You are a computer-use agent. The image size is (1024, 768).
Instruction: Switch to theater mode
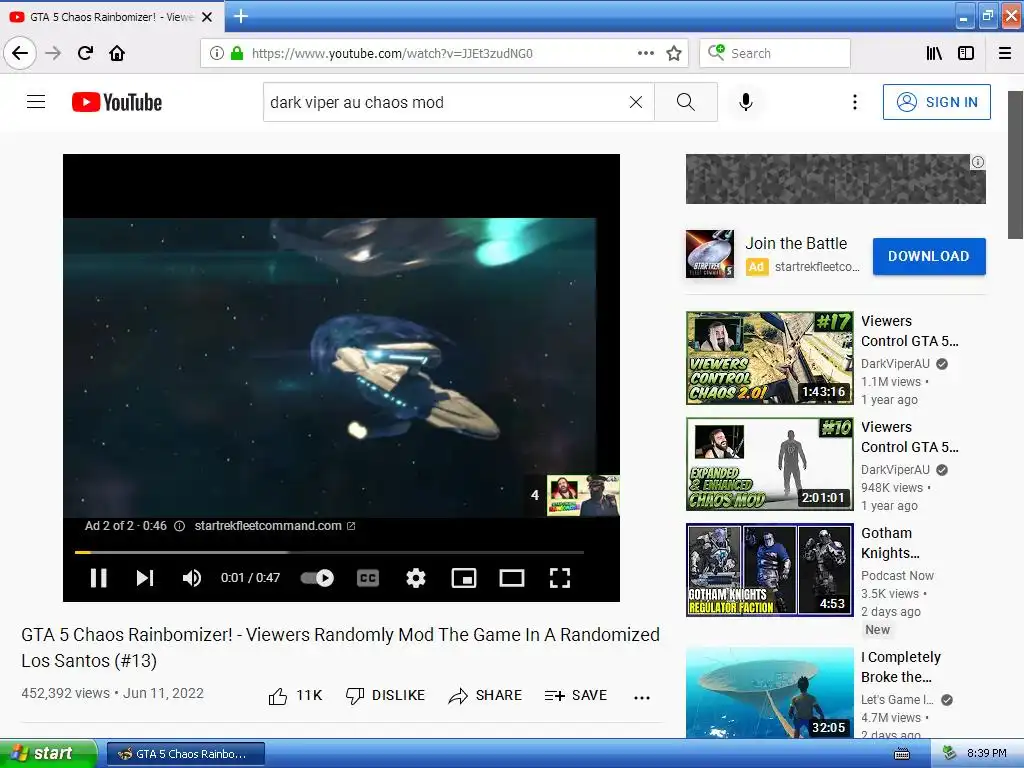click(x=511, y=578)
